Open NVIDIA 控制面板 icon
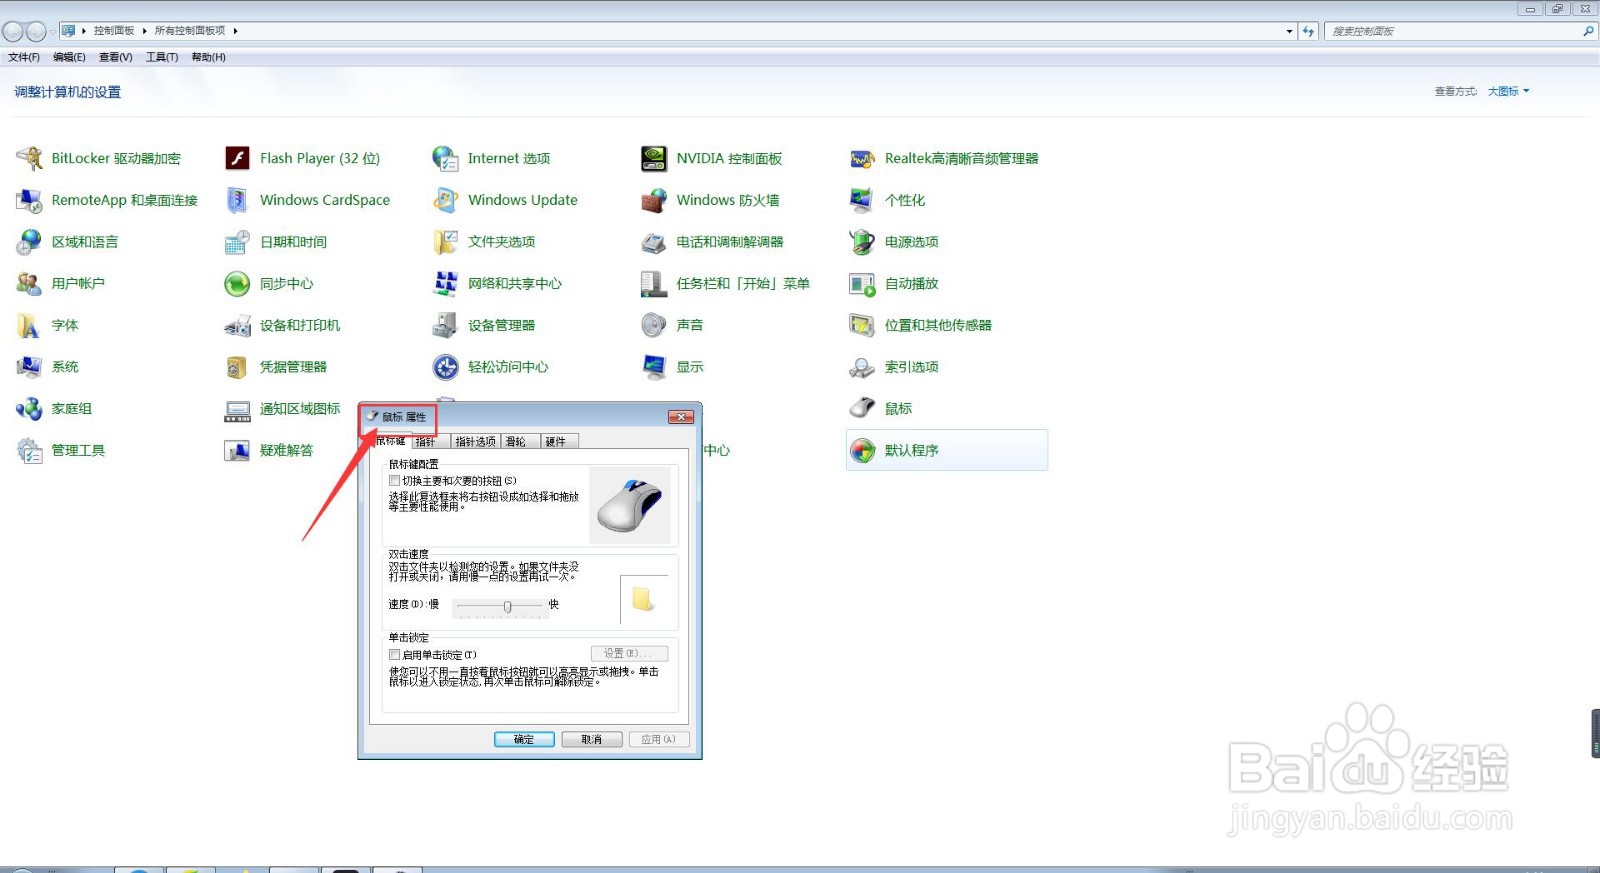Image resolution: width=1600 pixels, height=873 pixels. point(654,158)
